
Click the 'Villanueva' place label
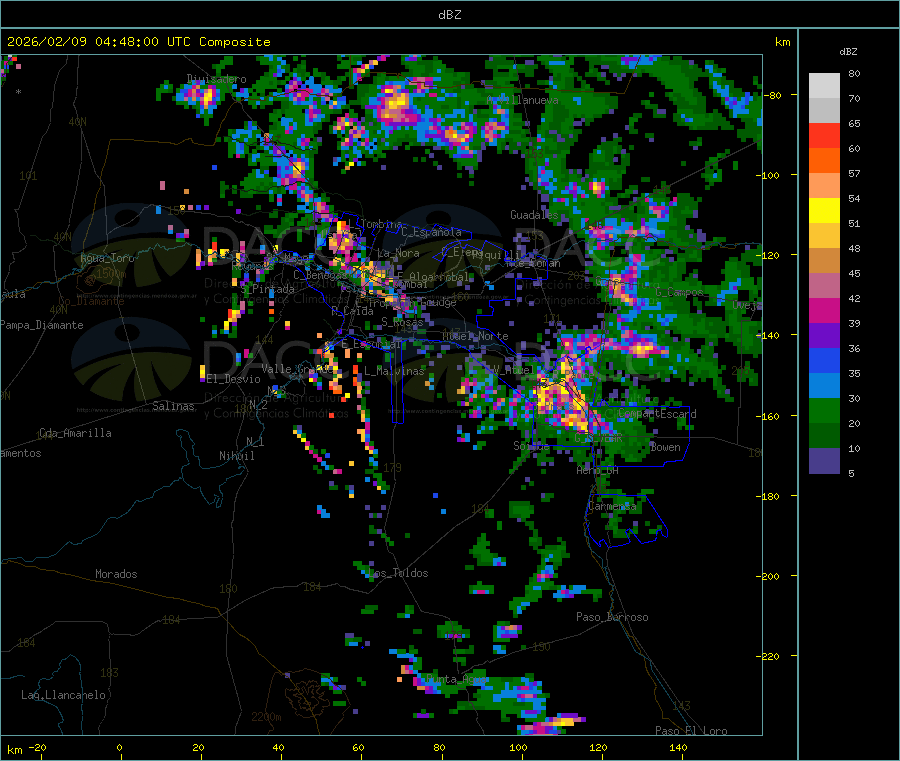pyautogui.click(x=522, y=100)
